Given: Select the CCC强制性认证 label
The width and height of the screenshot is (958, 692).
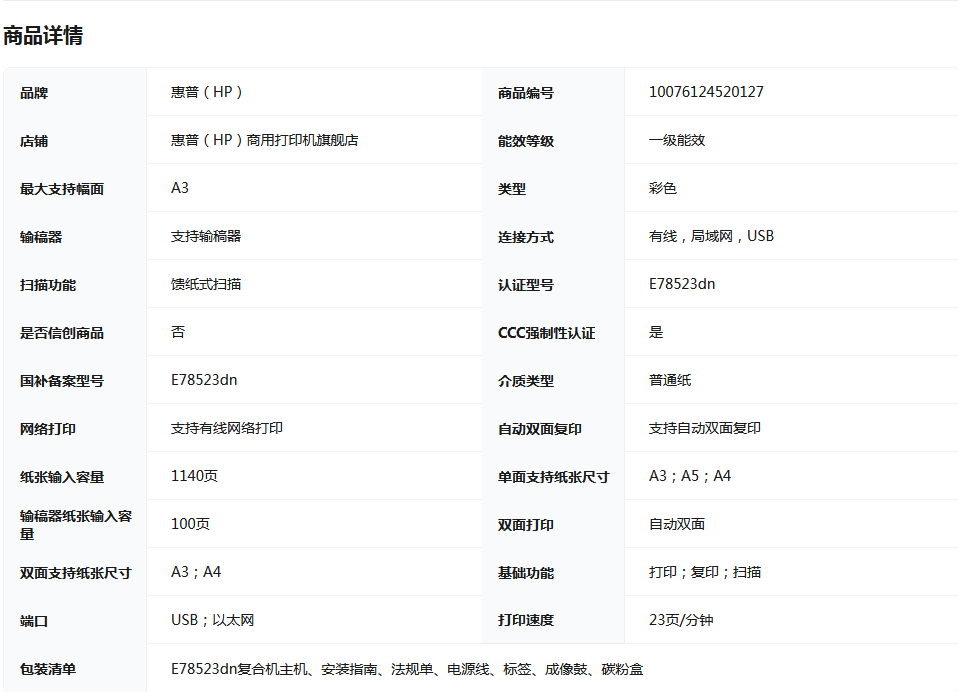Looking at the screenshot, I should (546, 333).
